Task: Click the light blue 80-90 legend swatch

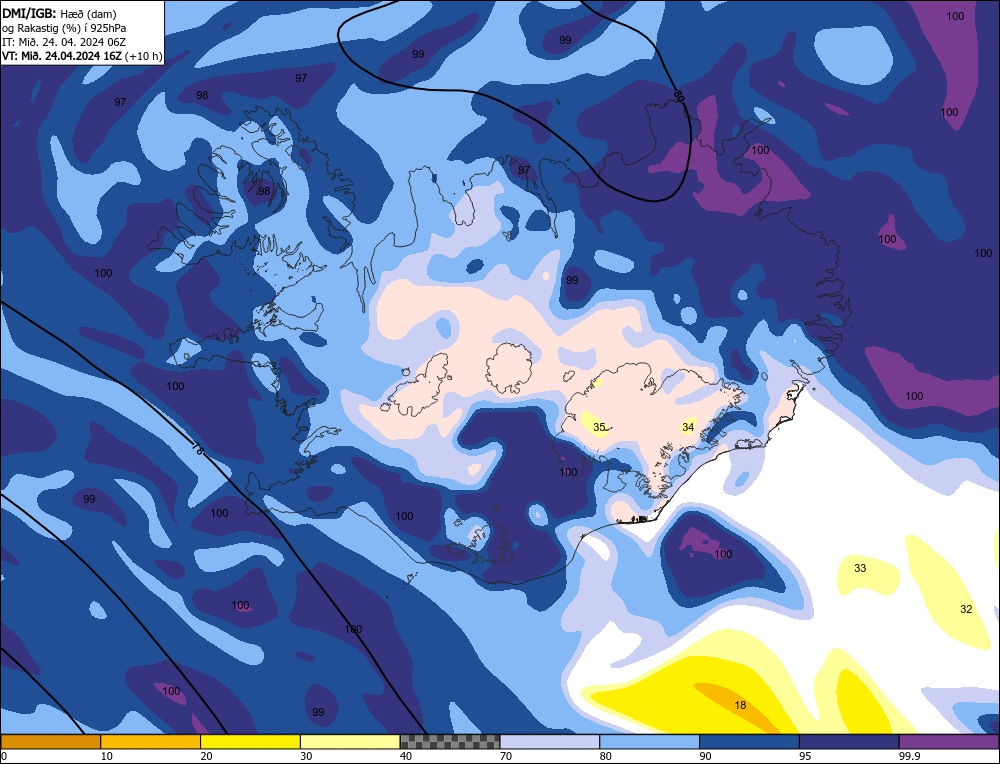Action: [649, 742]
